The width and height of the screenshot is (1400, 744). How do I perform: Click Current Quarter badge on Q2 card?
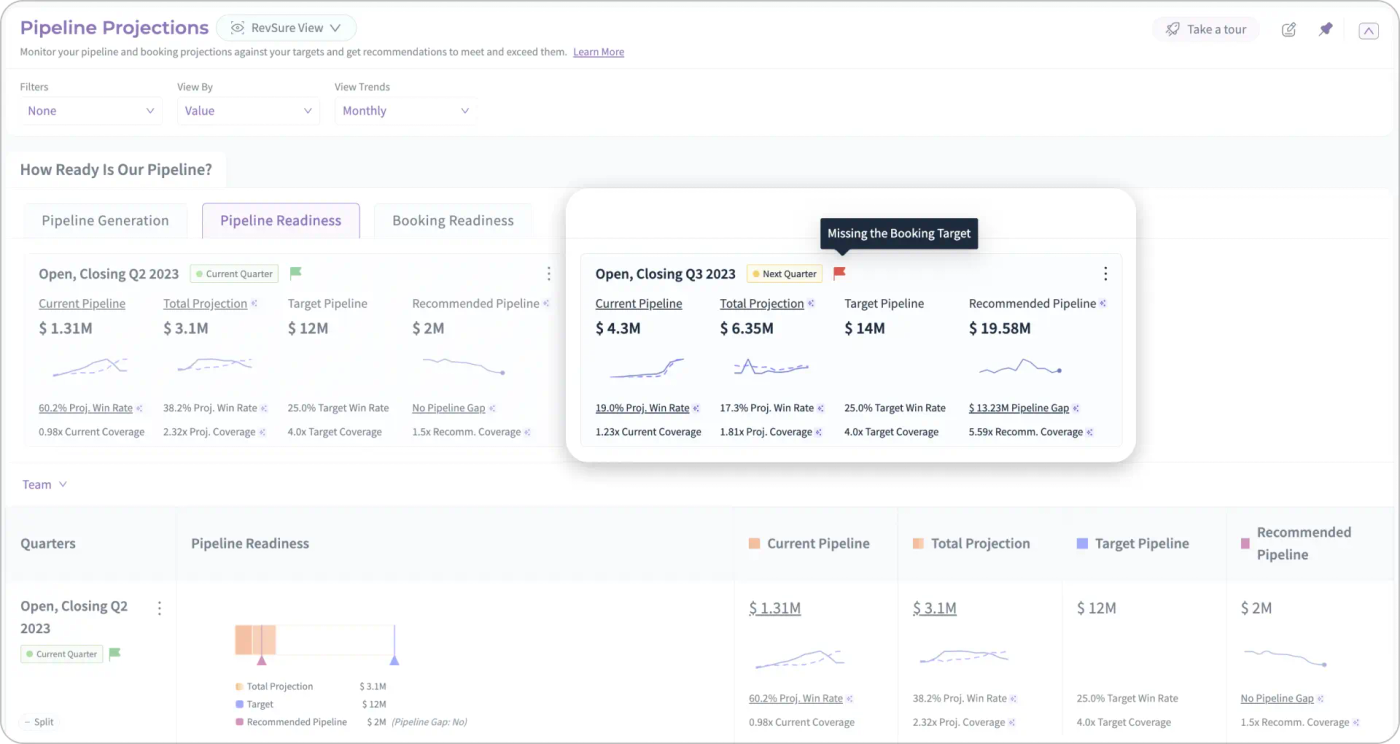click(x=234, y=274)
